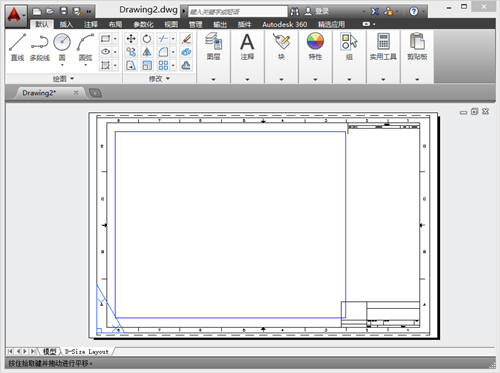The height and width of the screenshot is (373, 500).
Task: Click the New file quick access icon
Action: pyautogui.click(x=37, y=12)
